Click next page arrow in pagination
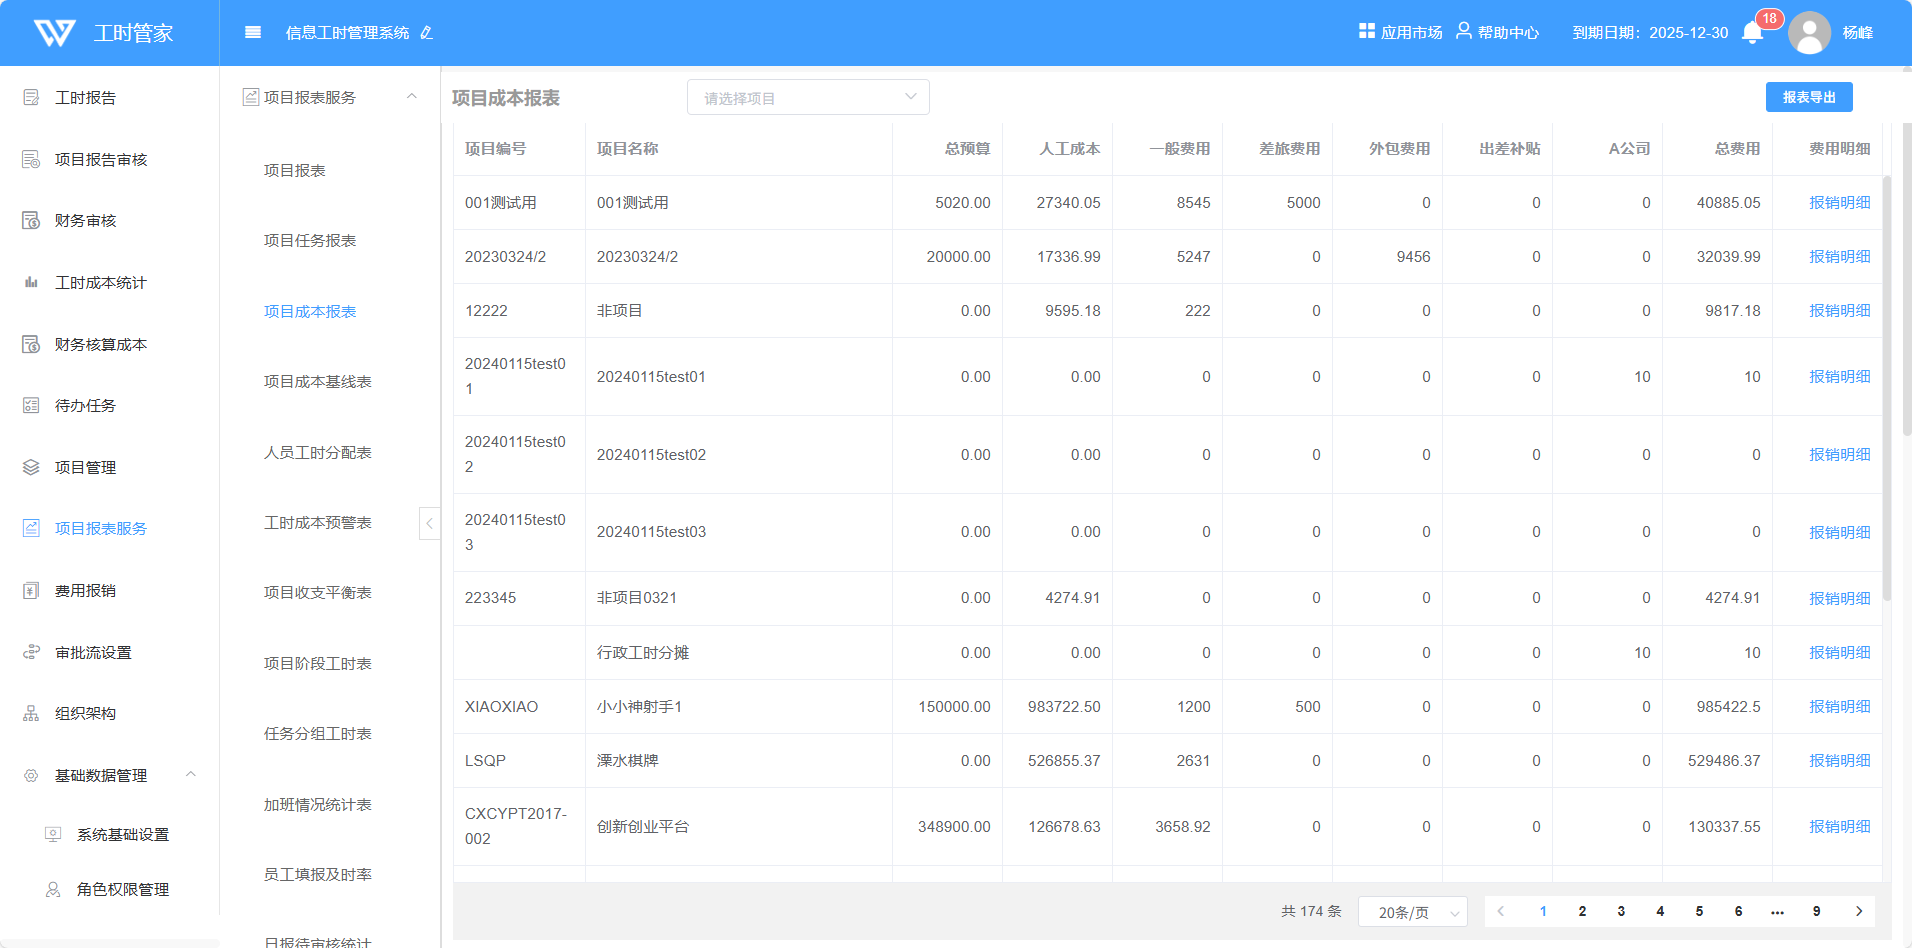This screenshot has width=1912, height=948. [x=1859, y=912]
